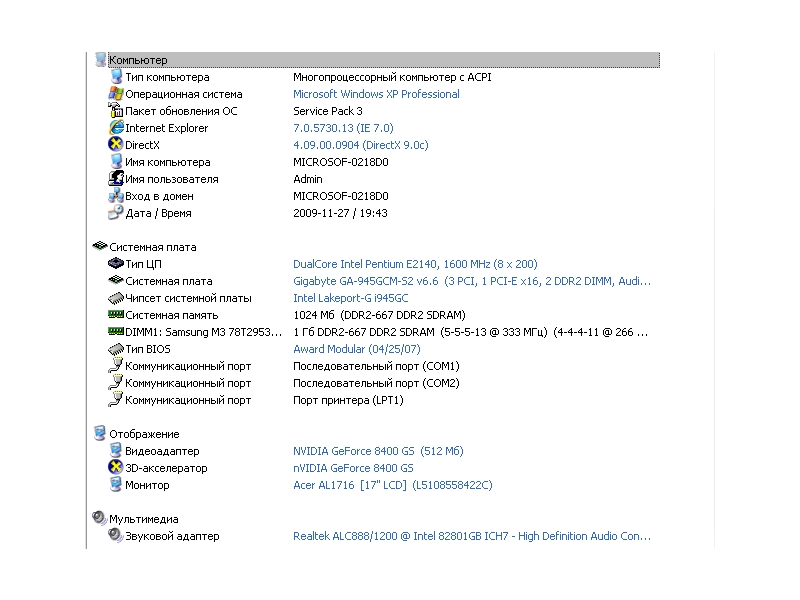Click the Имя компьютера icon

pos(116,162)
